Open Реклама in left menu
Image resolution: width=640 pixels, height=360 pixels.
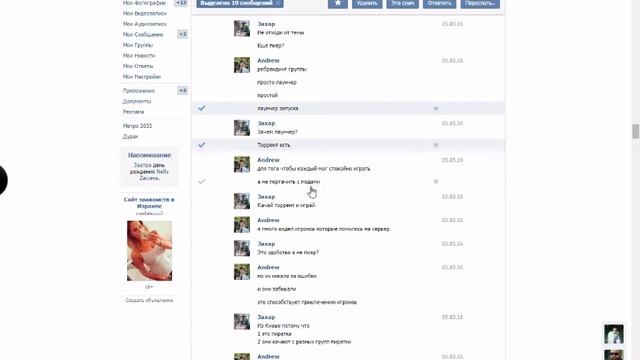tap(133, 112)
